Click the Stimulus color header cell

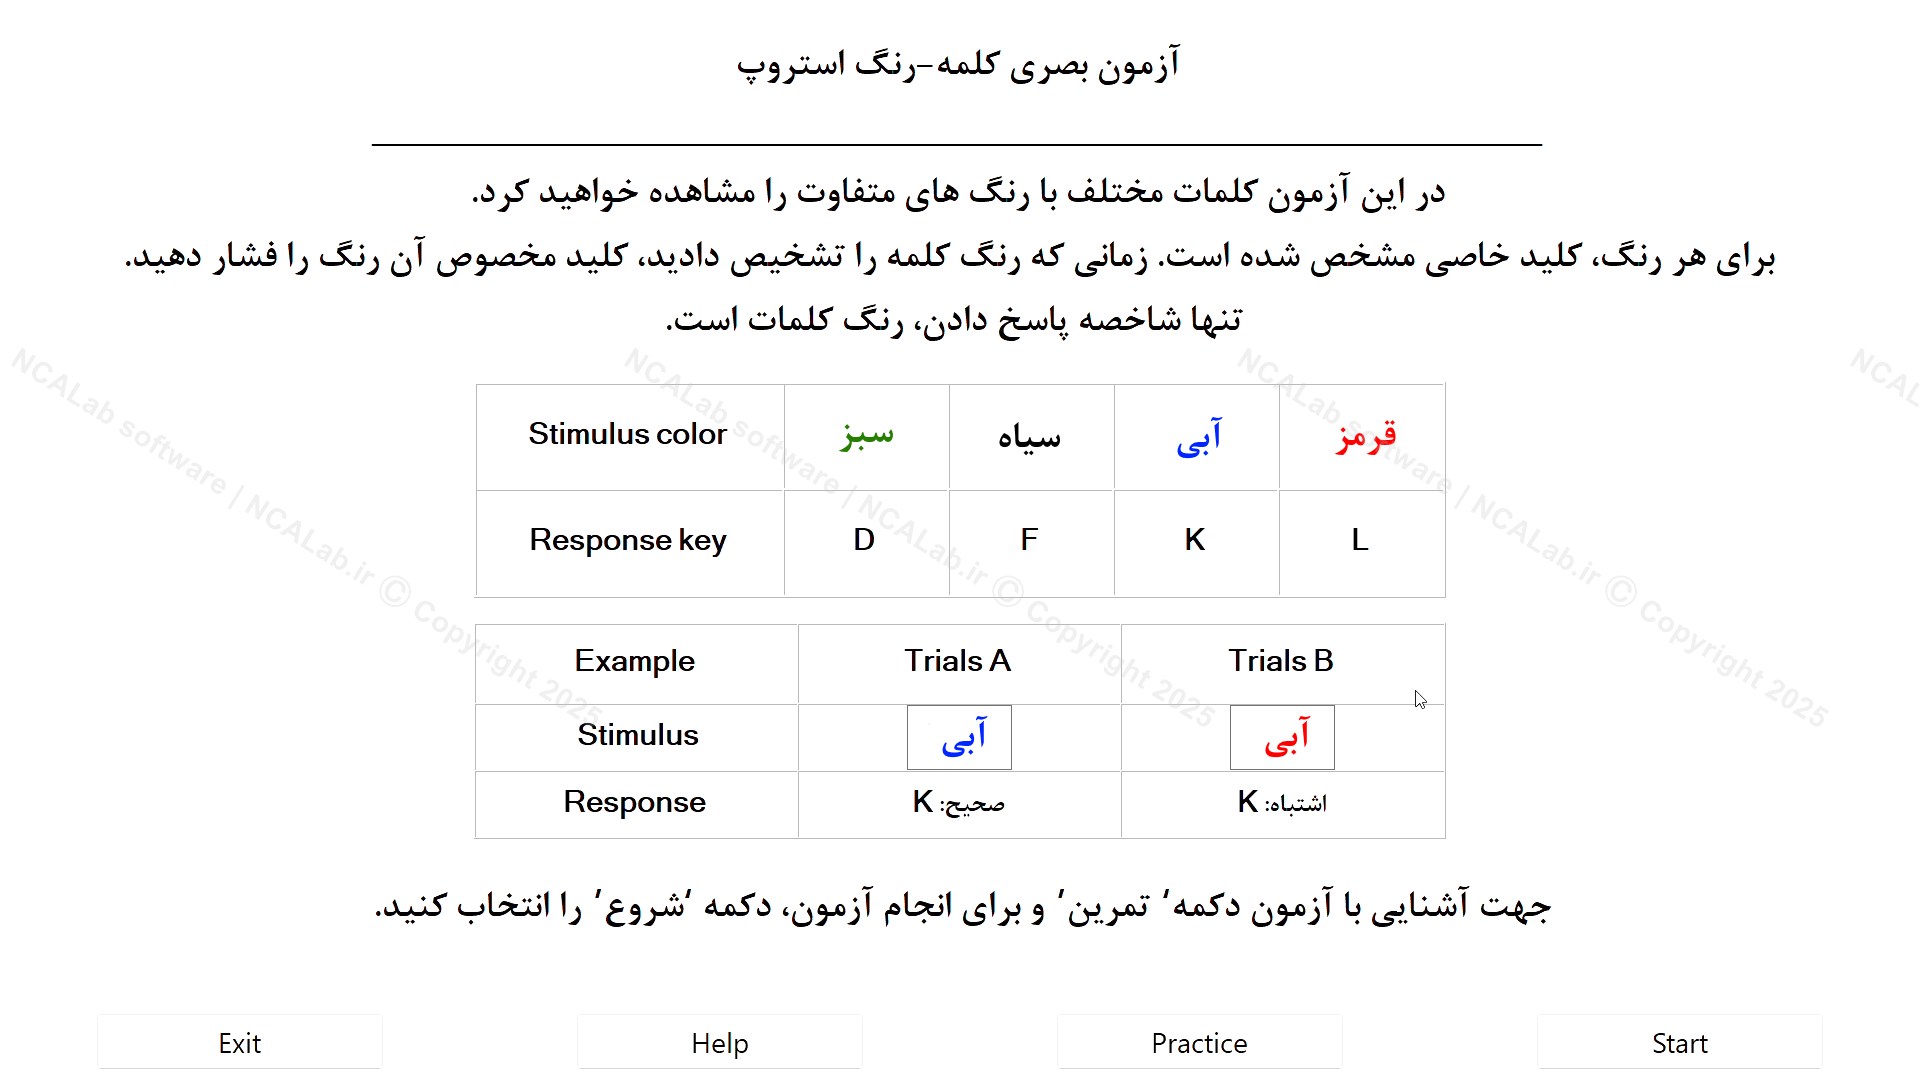coord(628,435)
